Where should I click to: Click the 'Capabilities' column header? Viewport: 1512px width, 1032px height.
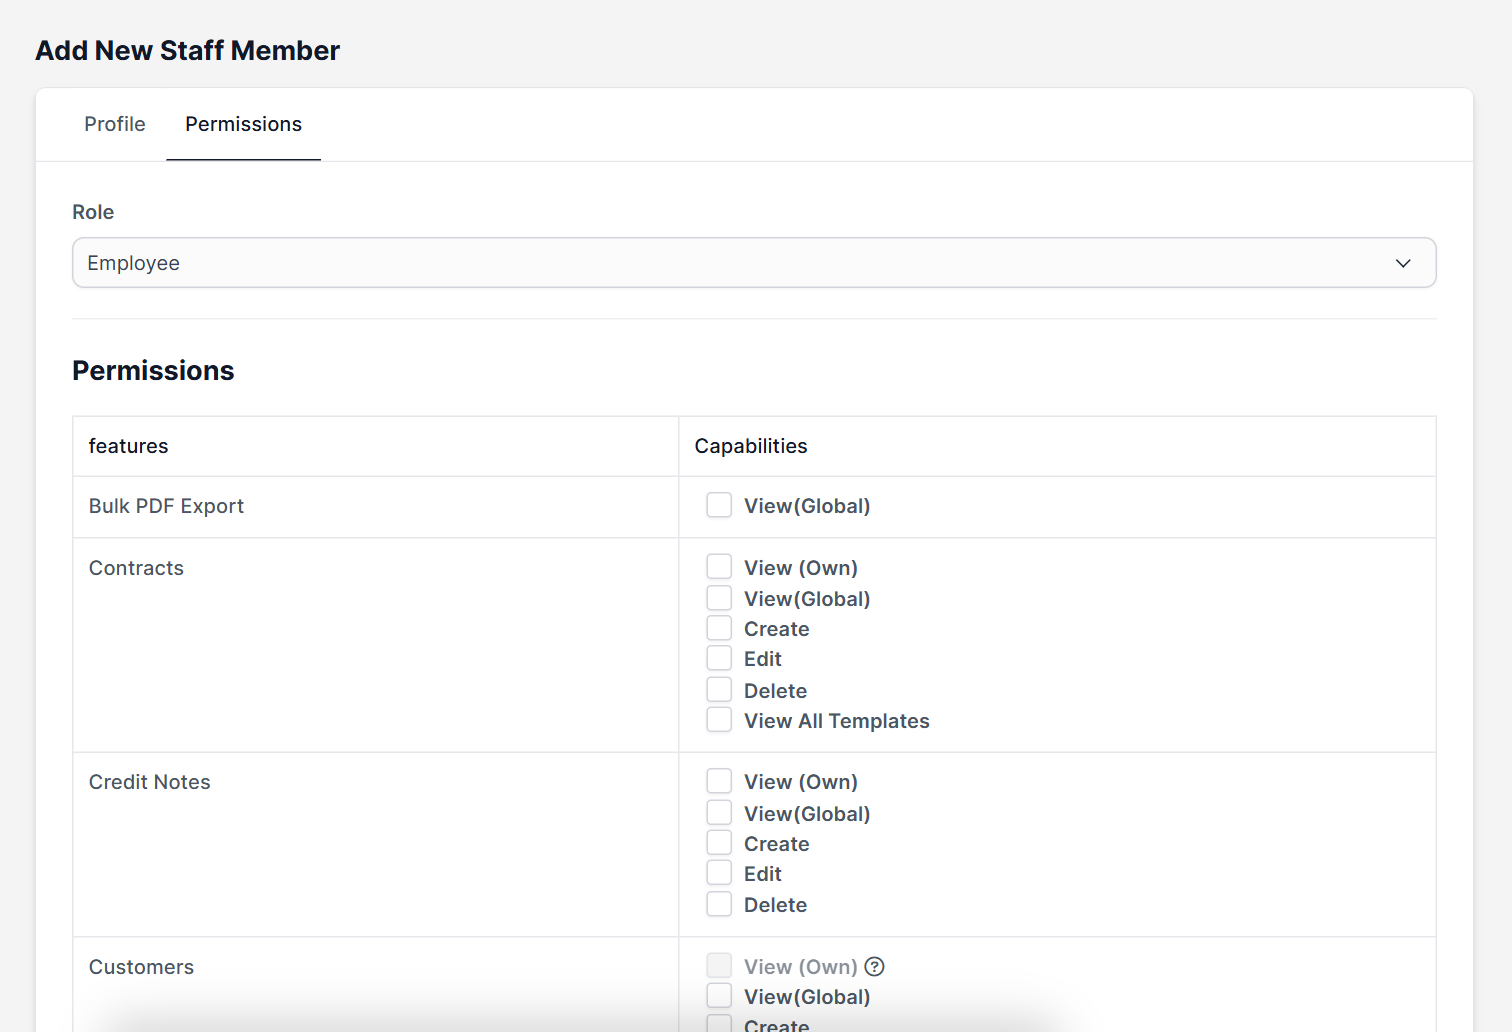[751, 446]
